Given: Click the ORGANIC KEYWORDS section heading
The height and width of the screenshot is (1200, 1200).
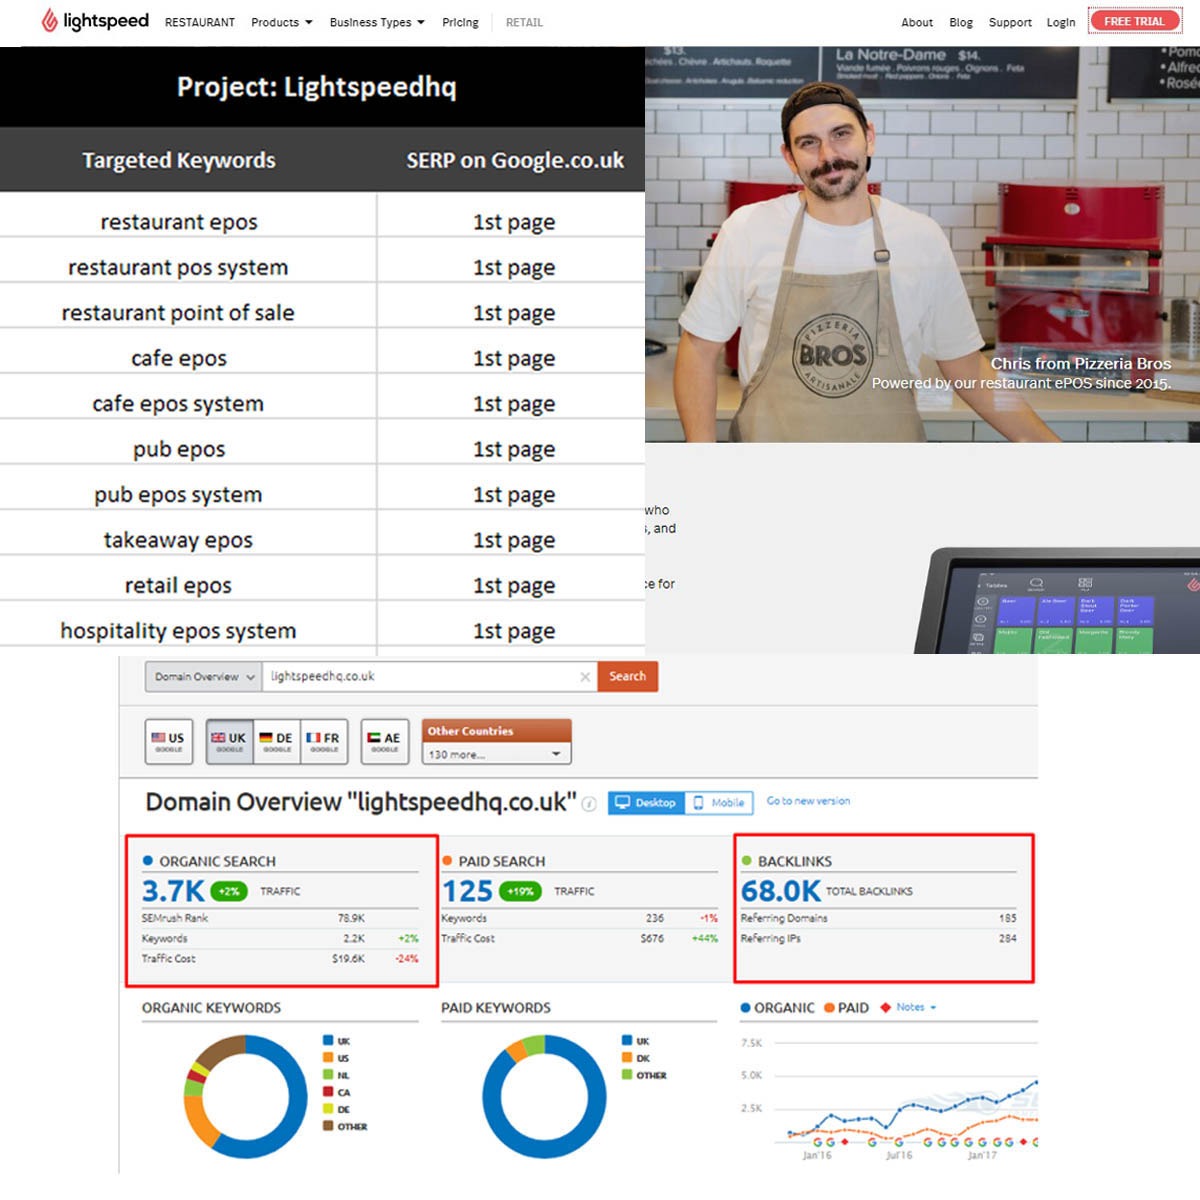Looking at the screenshot, I should (x=211, y=1008).
